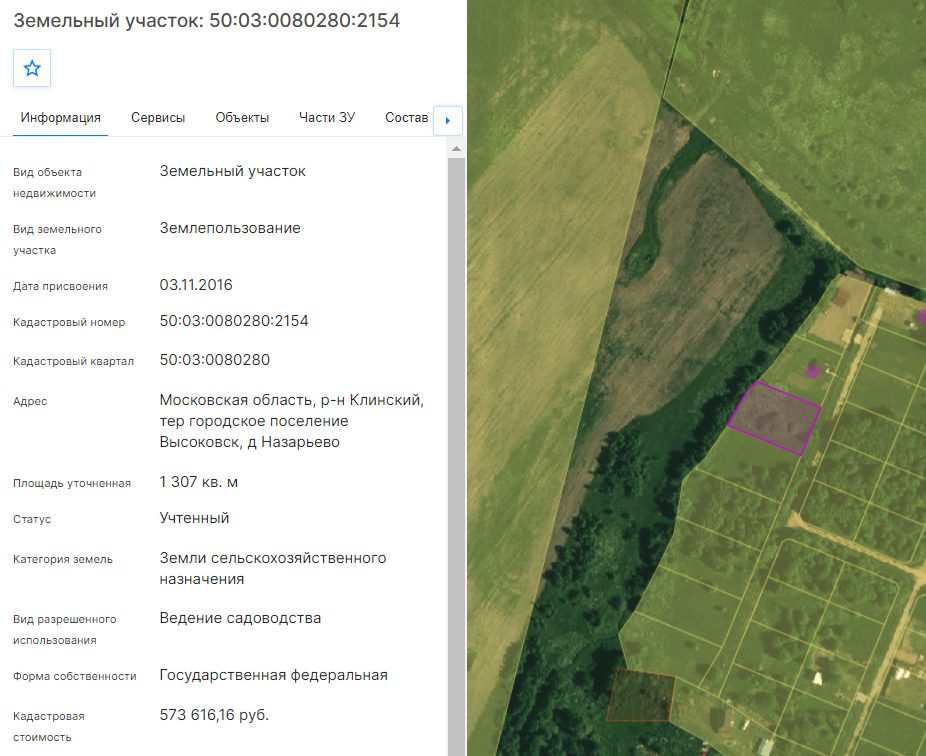Click the address text Московская область
Screen dimensions: 926x756
236,400
